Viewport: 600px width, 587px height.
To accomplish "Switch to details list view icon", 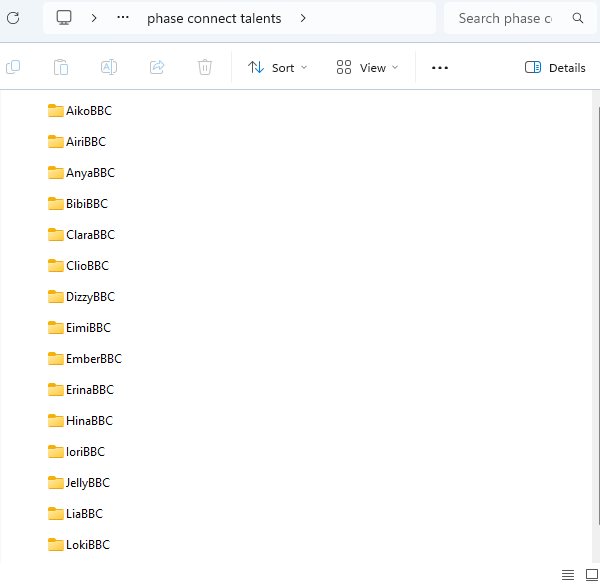I will 568,575.
